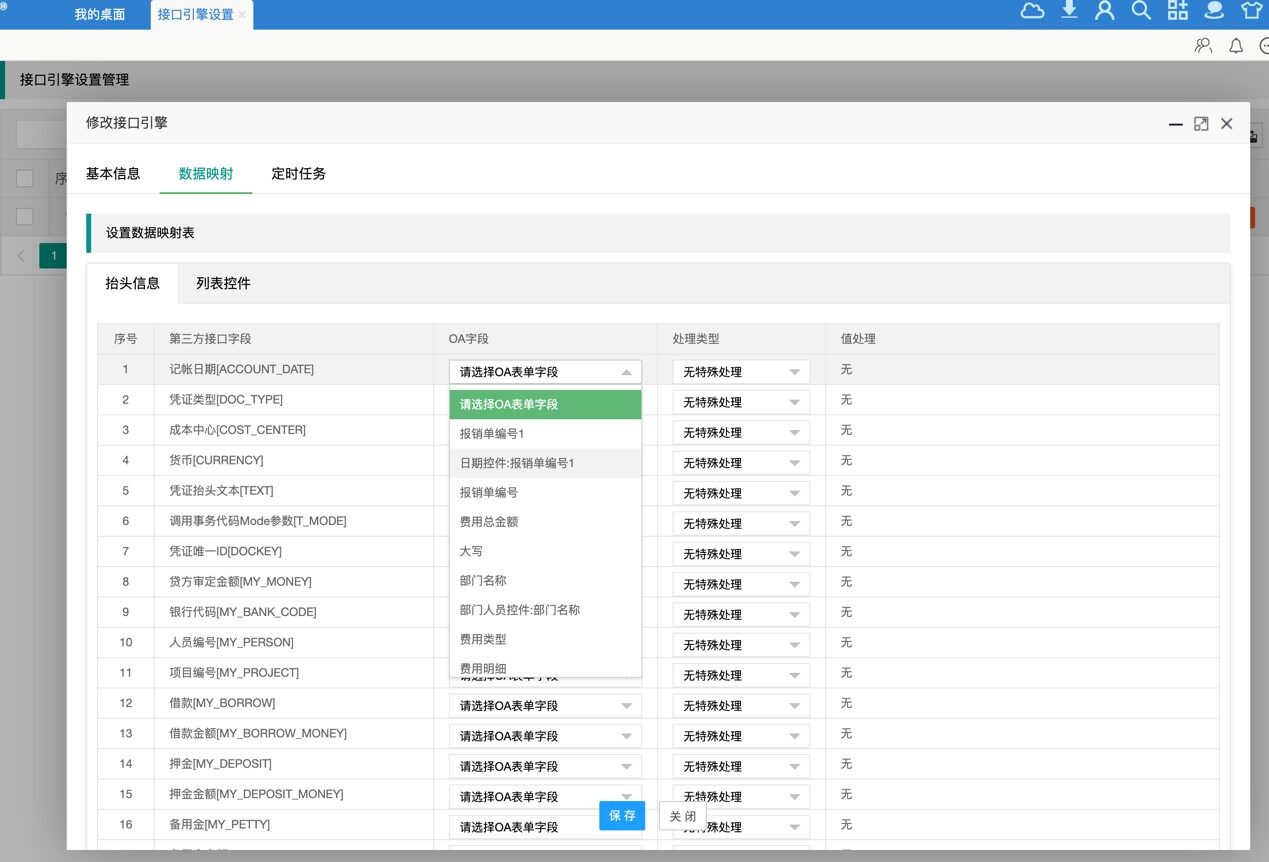The image size is (1269, 862).
Task: Click the download arrow icon
Action: coord(1069,11)
